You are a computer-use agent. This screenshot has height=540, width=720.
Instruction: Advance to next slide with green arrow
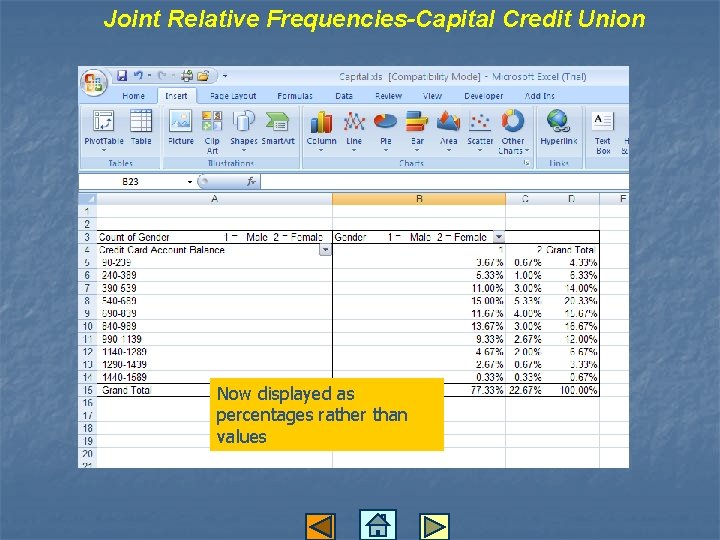(434, 526)
